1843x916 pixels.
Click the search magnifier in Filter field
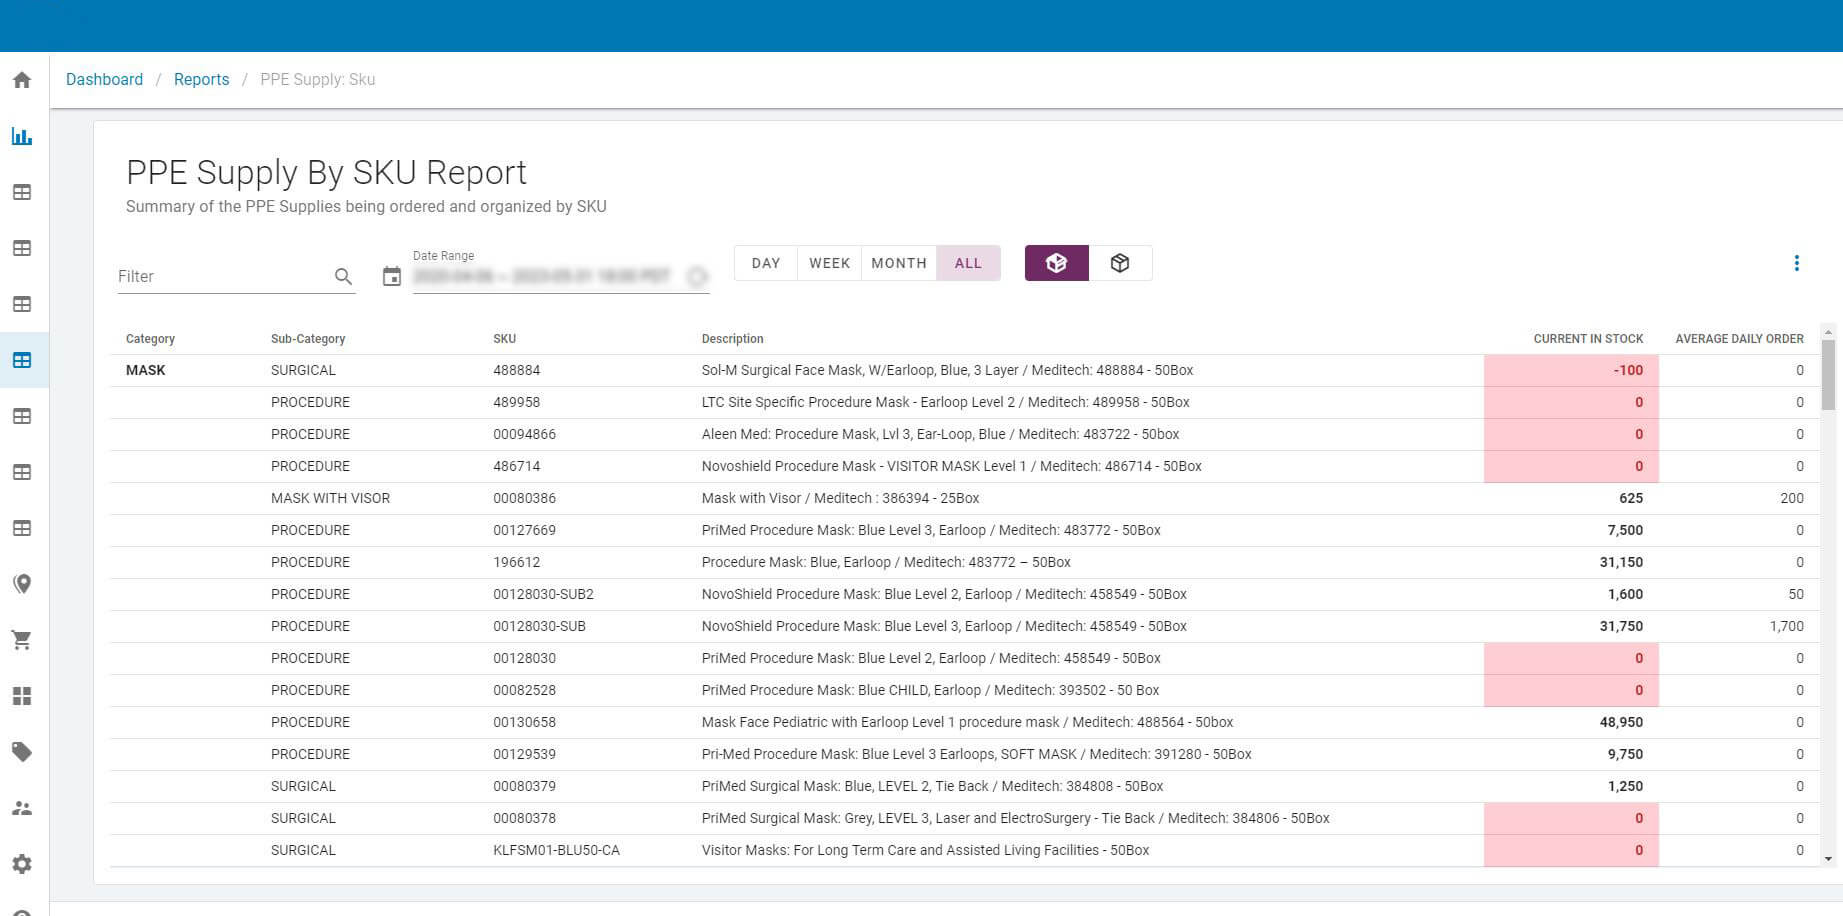pyautogui.click(x=344, y=276)
